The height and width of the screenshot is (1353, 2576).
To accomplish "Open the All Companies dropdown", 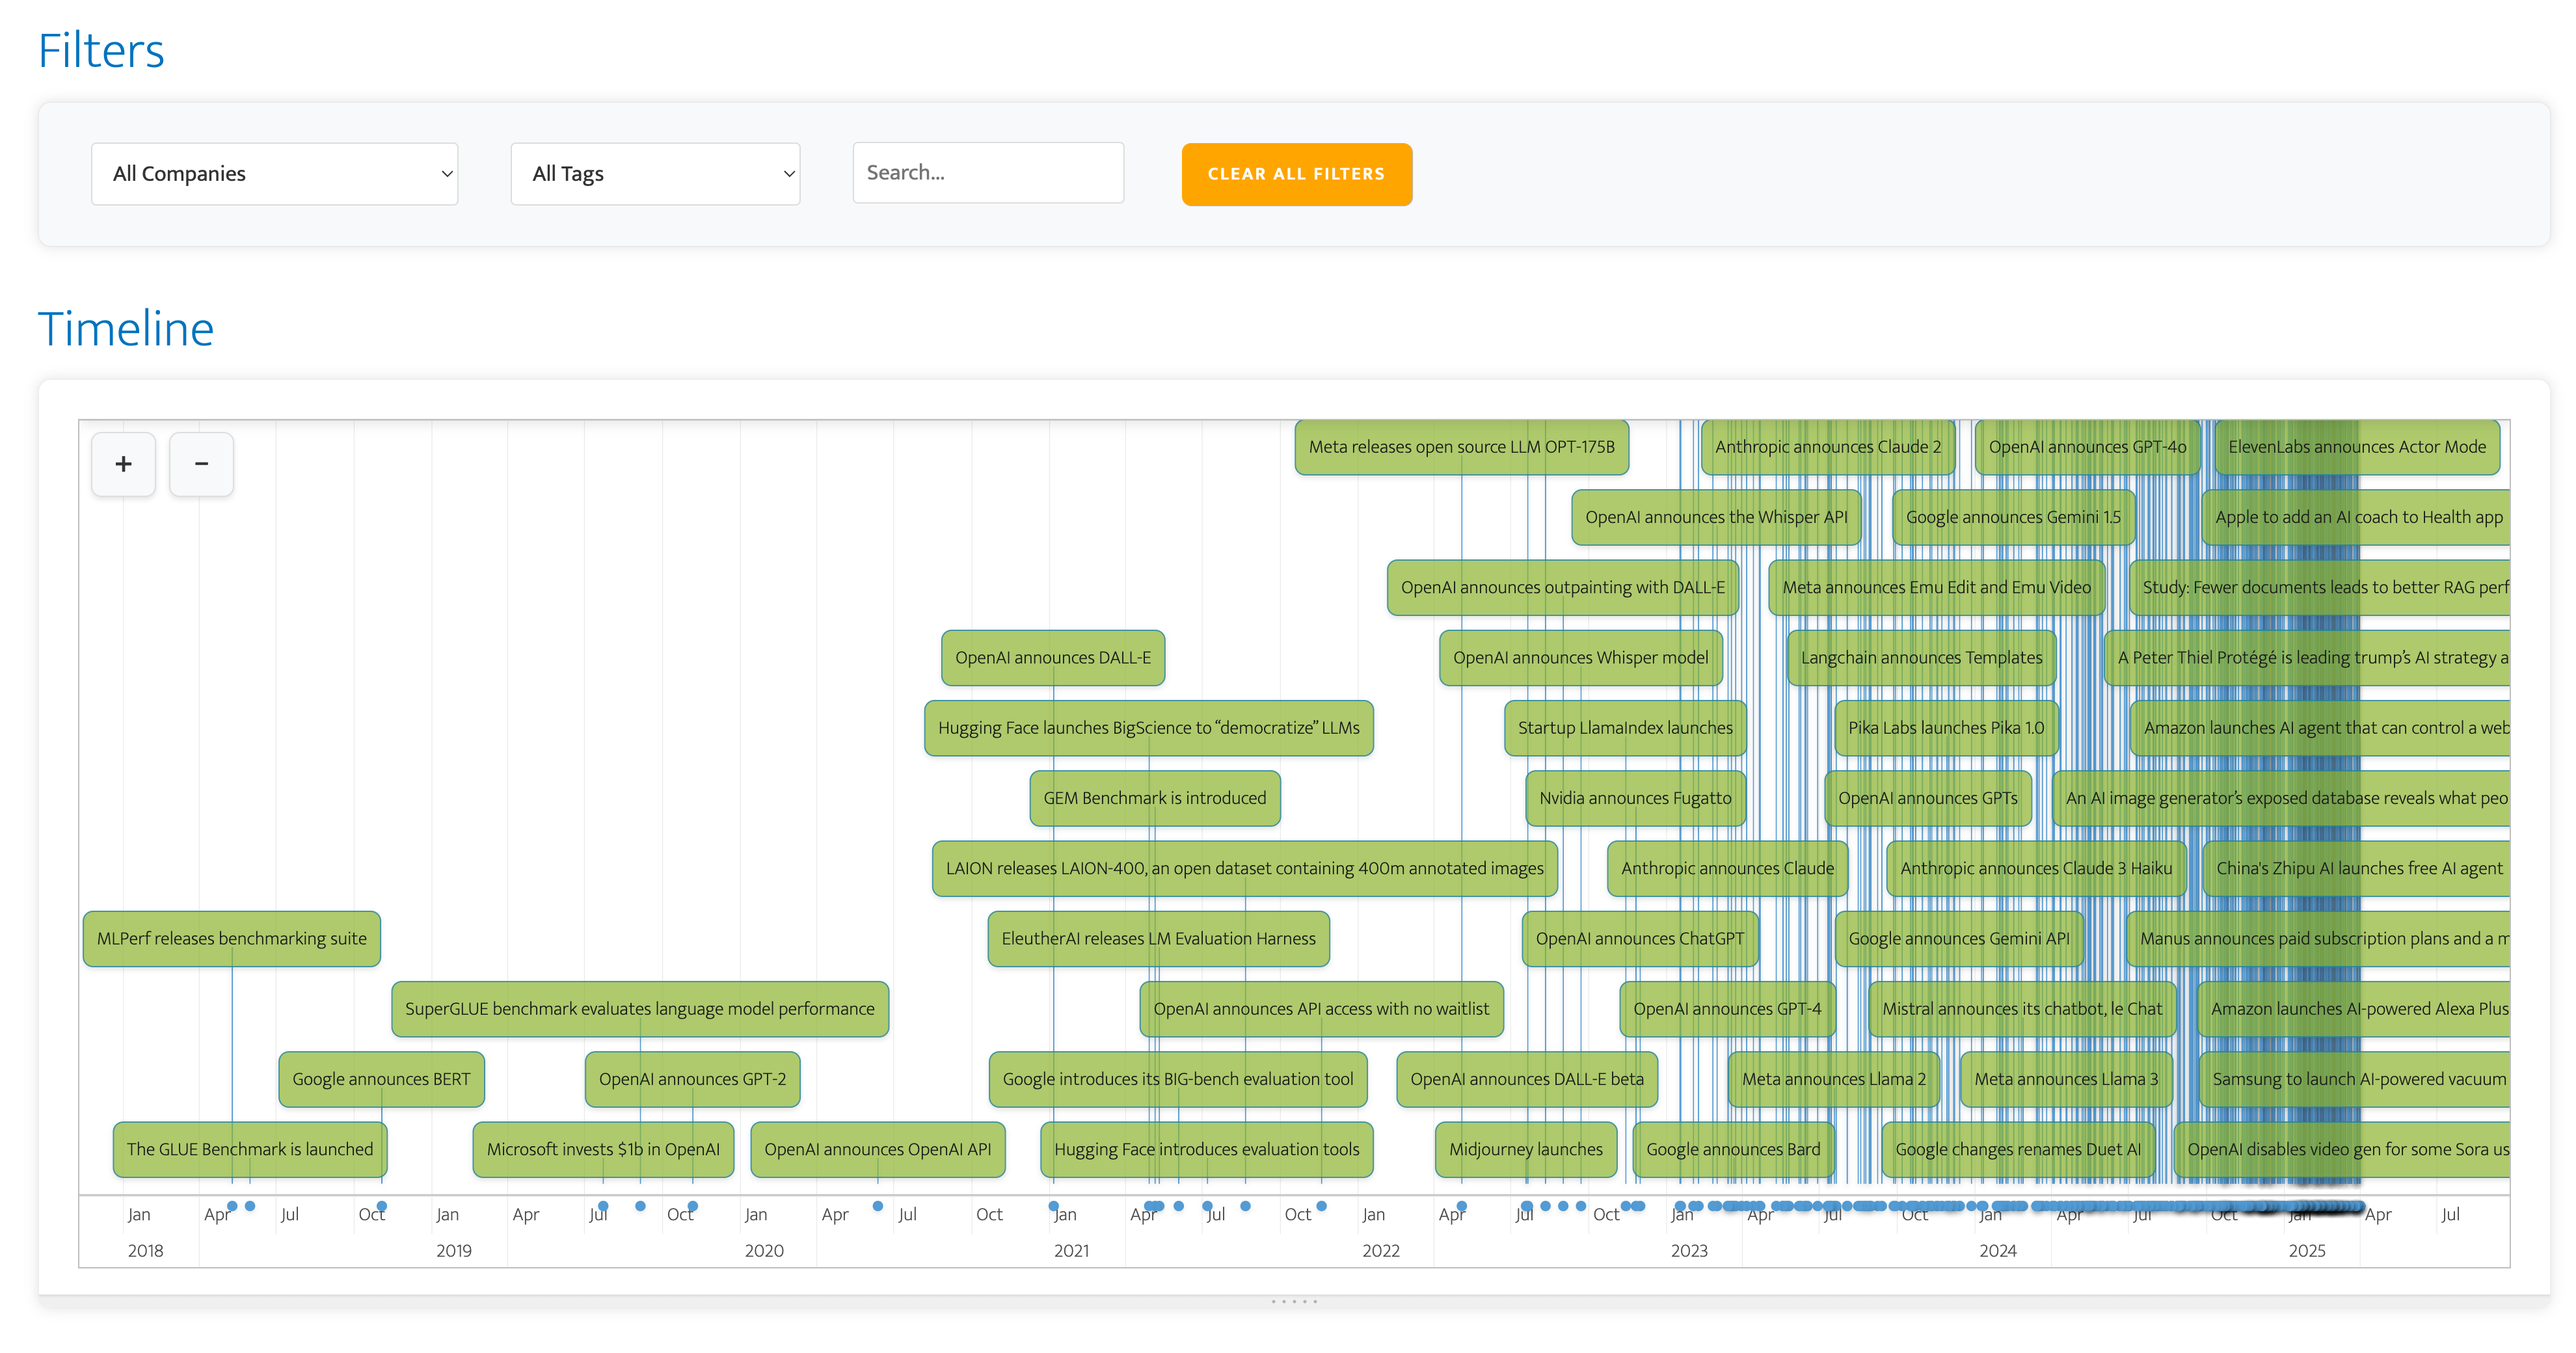I will 274,174.
